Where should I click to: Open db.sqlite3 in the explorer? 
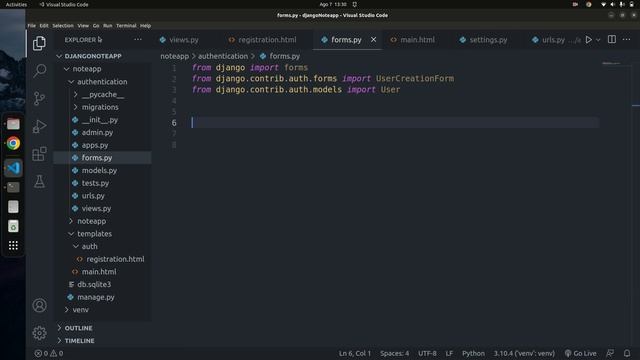point(94,284)
